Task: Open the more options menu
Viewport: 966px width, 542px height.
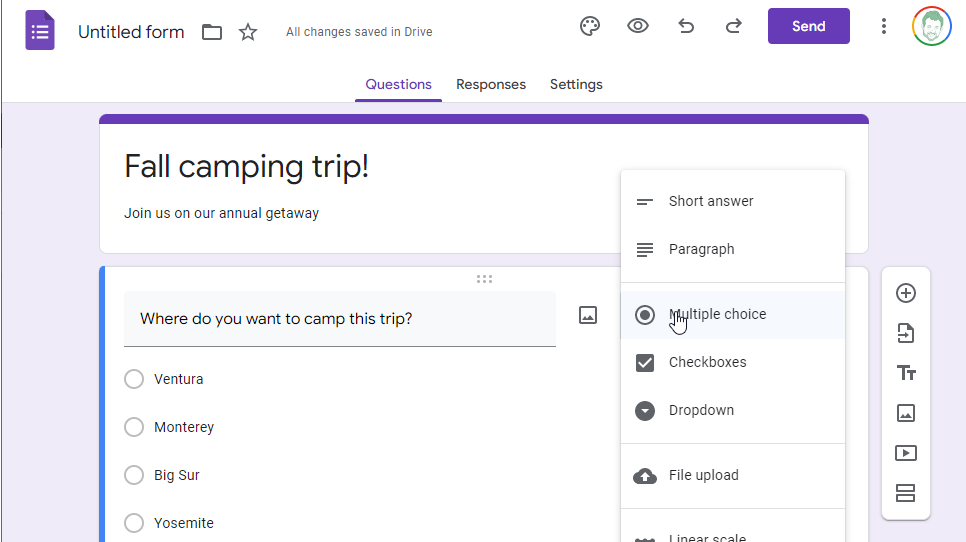Action: click(883, 27)
